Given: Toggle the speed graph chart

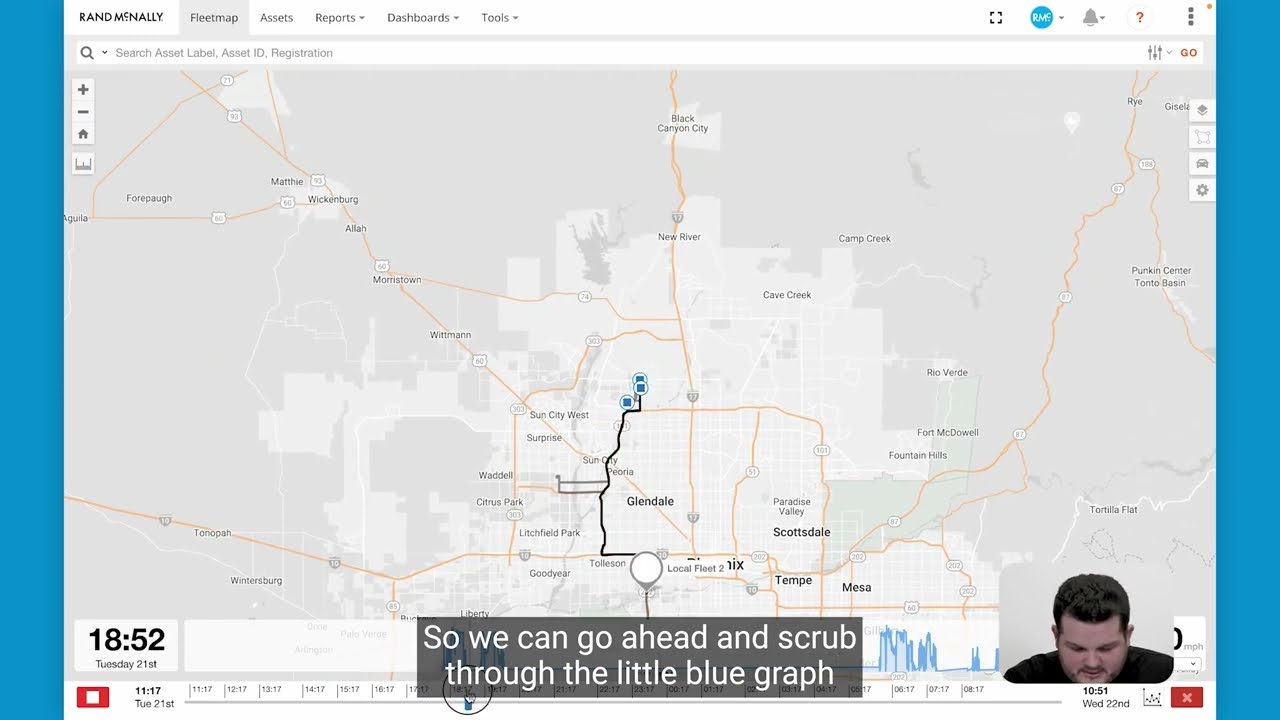Looking at the screenshot, I should coord(1152,698).
